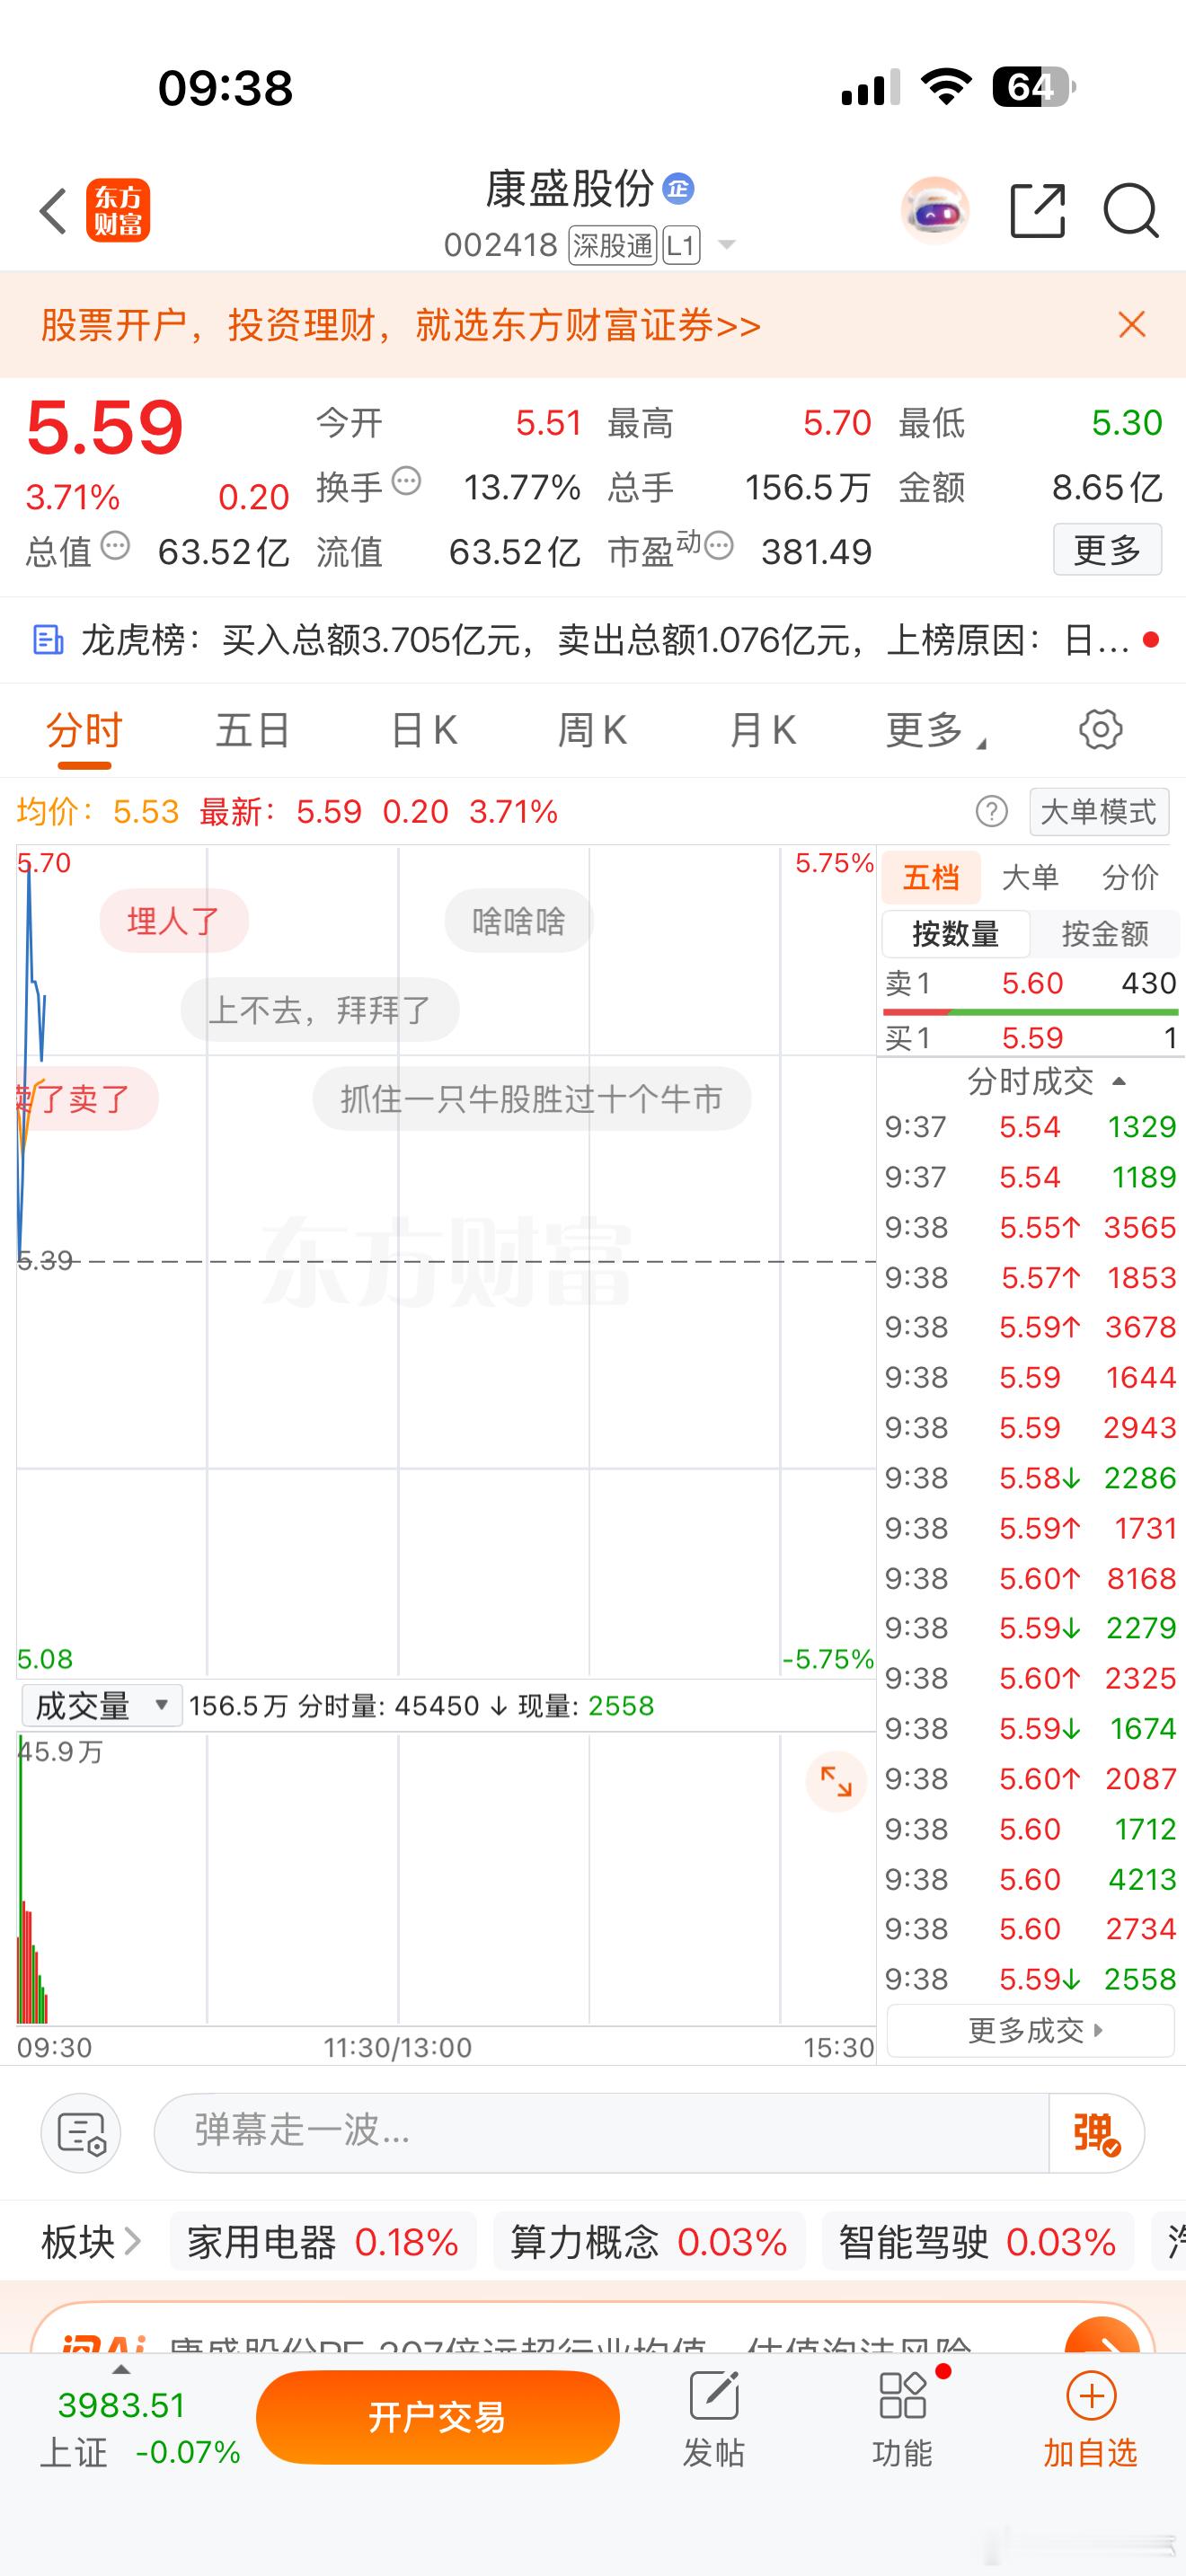The image size is (1186, 2576).
Task: Tap the 深股通 tag
Action: point(612,245)
